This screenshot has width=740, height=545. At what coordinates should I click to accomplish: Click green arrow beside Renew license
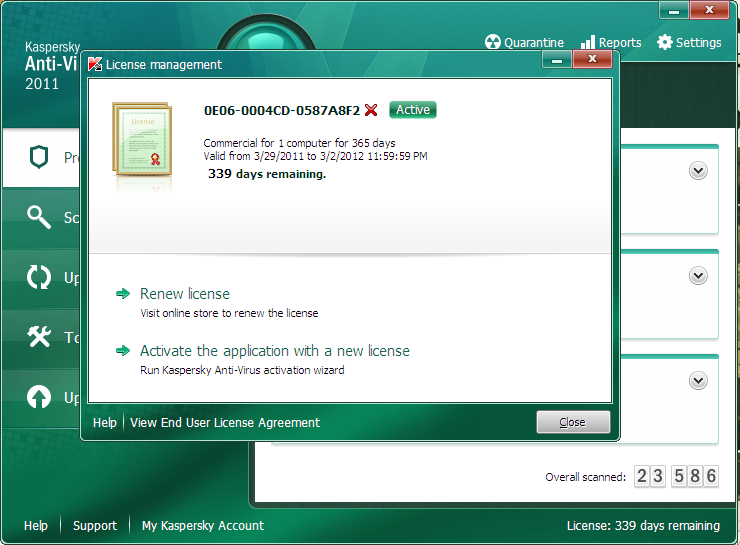[x=123, y=294]
